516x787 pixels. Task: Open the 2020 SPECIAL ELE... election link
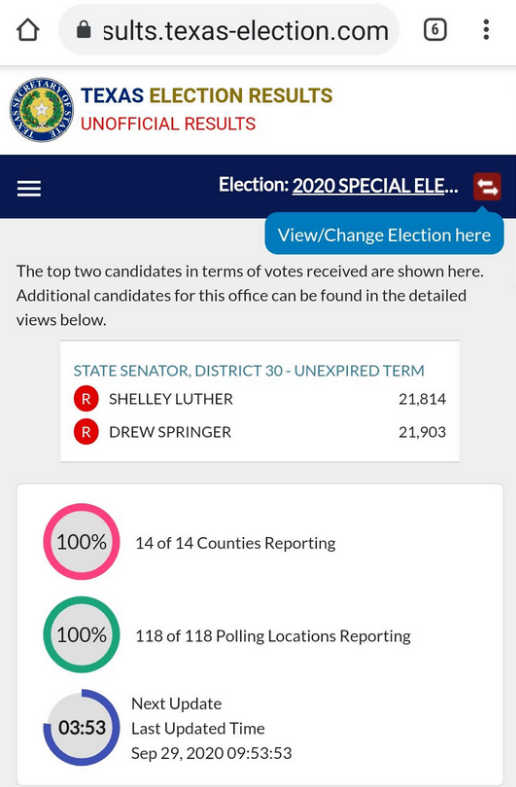pos(375,186)
